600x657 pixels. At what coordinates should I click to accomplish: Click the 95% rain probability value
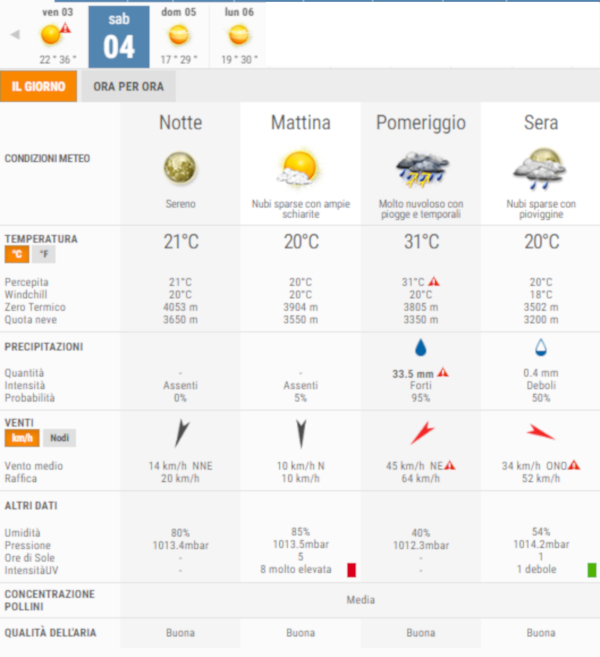421,398
